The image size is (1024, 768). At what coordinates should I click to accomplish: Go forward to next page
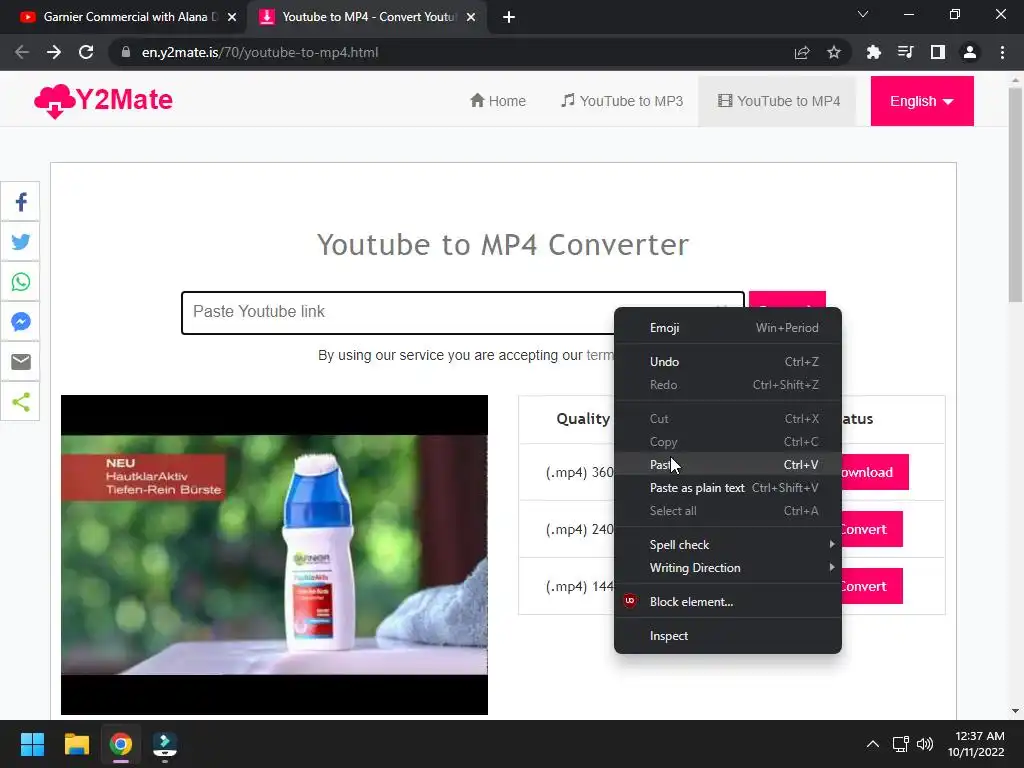click(54, 52)
